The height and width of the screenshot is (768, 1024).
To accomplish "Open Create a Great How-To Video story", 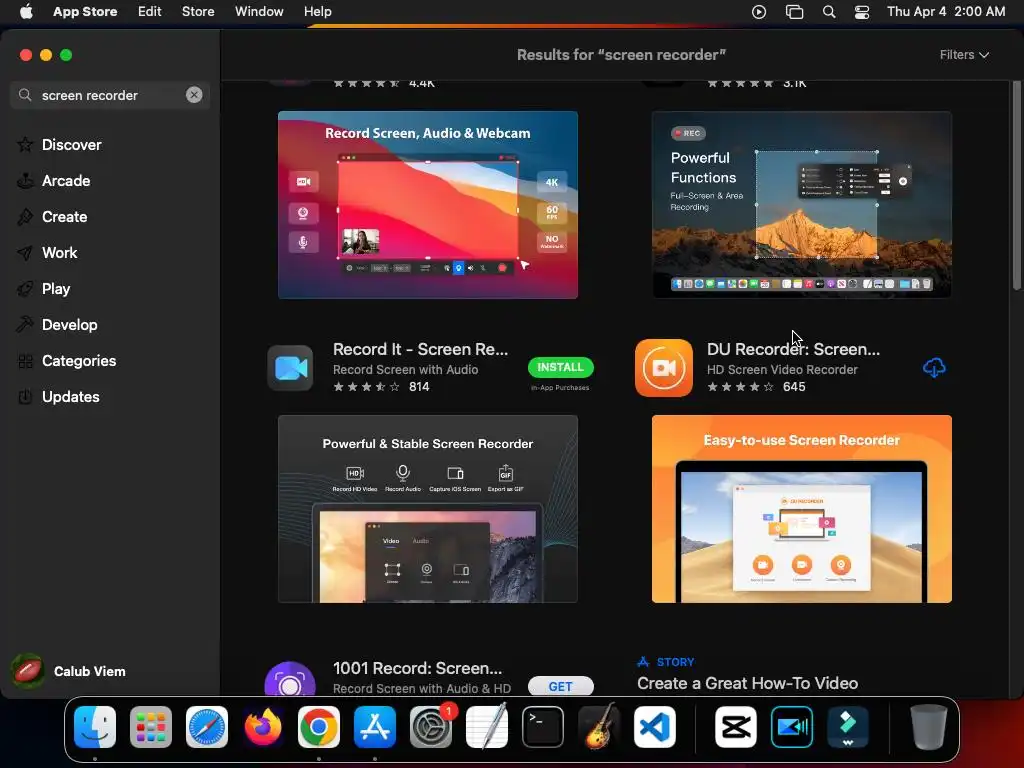I will click(747, 683).
